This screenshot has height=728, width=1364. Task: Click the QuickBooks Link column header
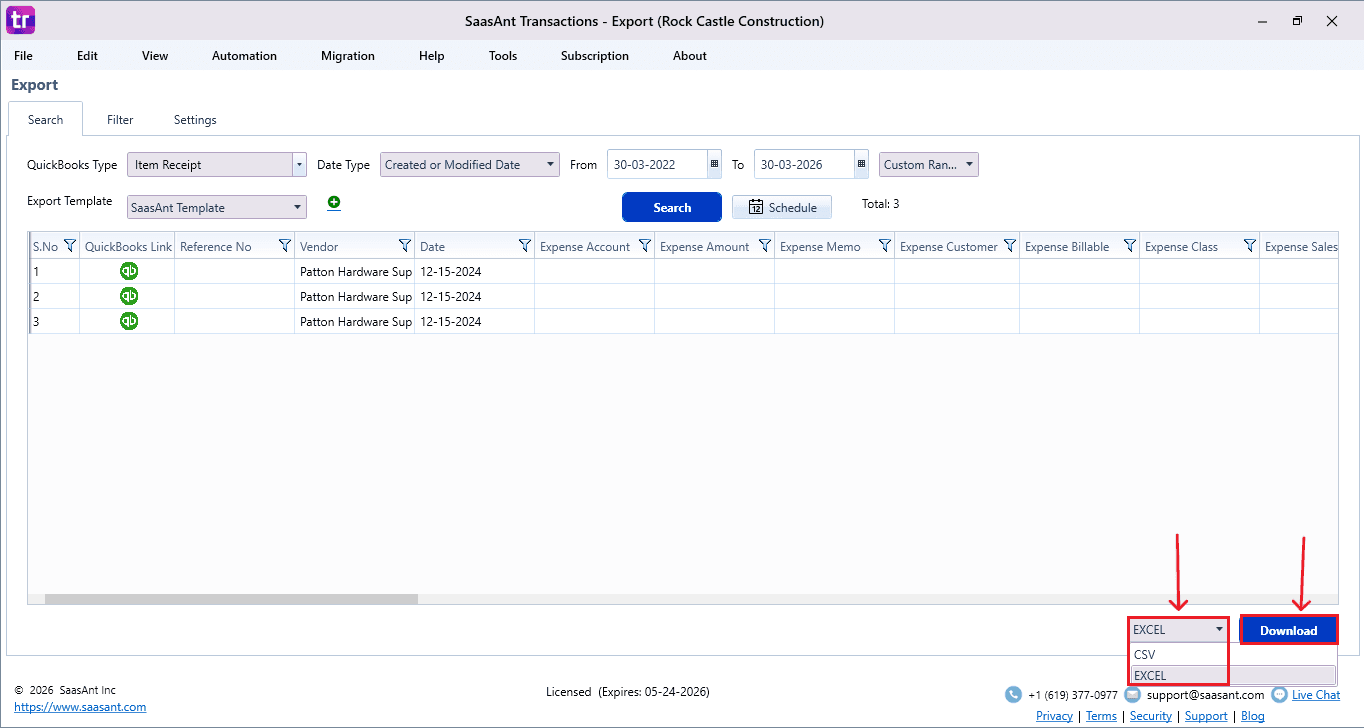tap(128, 246)
